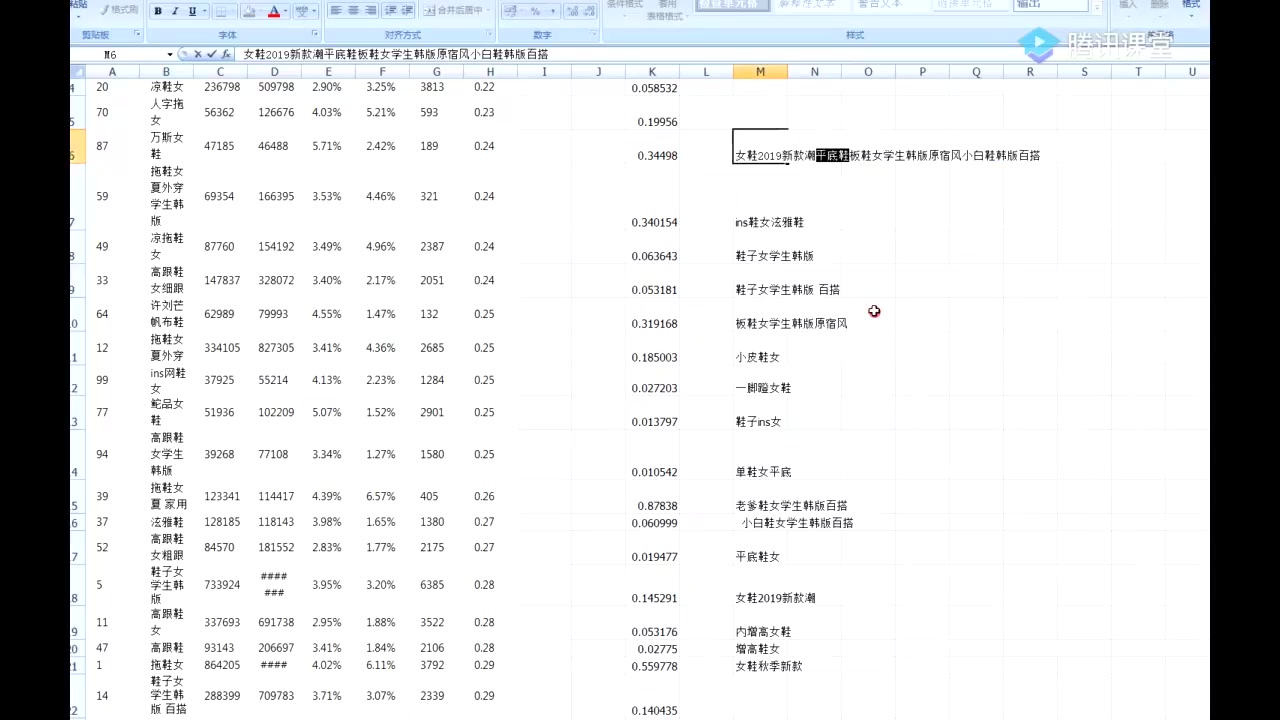Click cell 万斯女鞋 in column B
The height and width of the screenshot is (720, 1280).
167,146
